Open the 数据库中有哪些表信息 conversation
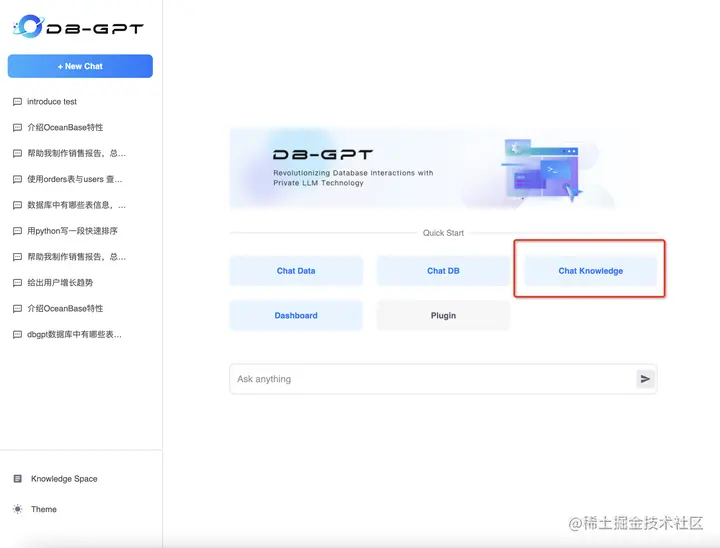 click(77, 205)
